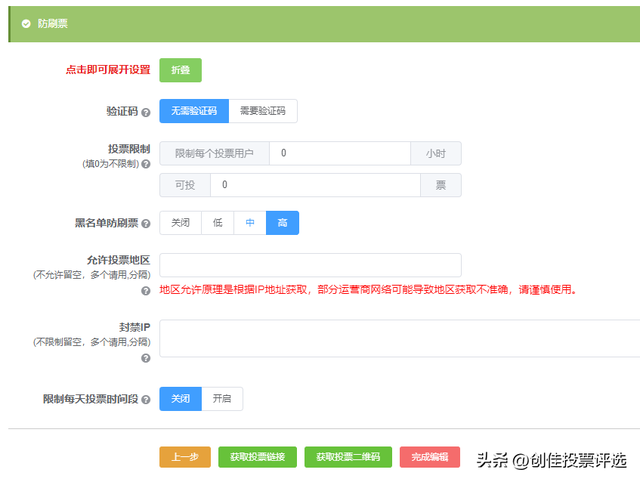Click the help icon next to 限制每天投票时间段
This screenshot has width=640, height=482.
point(146,399)
